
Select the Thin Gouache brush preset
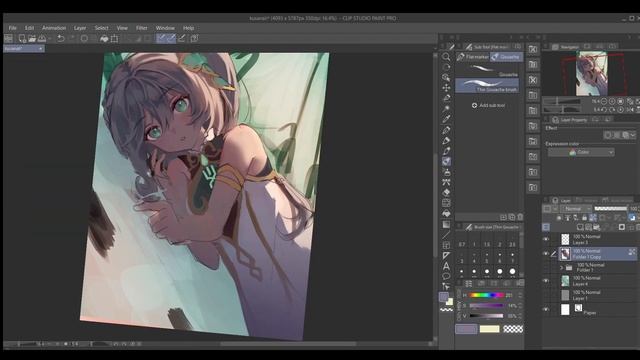[x=487, y=86]
